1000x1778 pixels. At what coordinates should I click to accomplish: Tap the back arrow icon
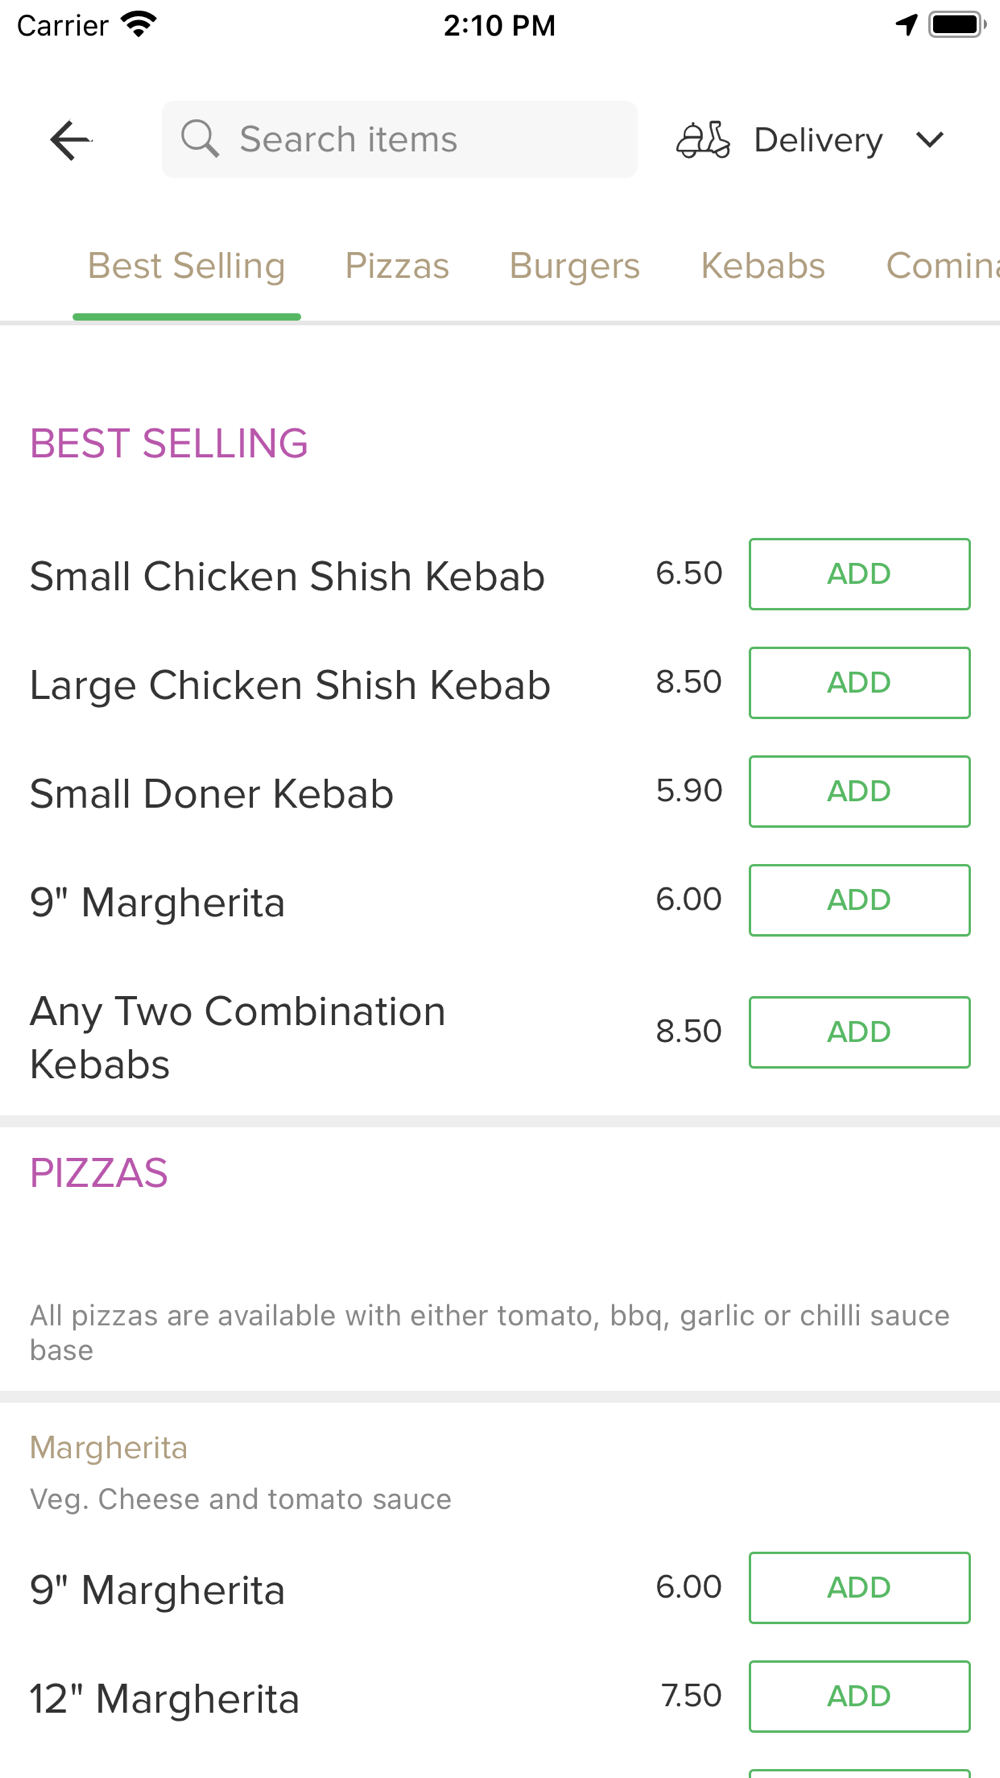[x=70, y=140]
